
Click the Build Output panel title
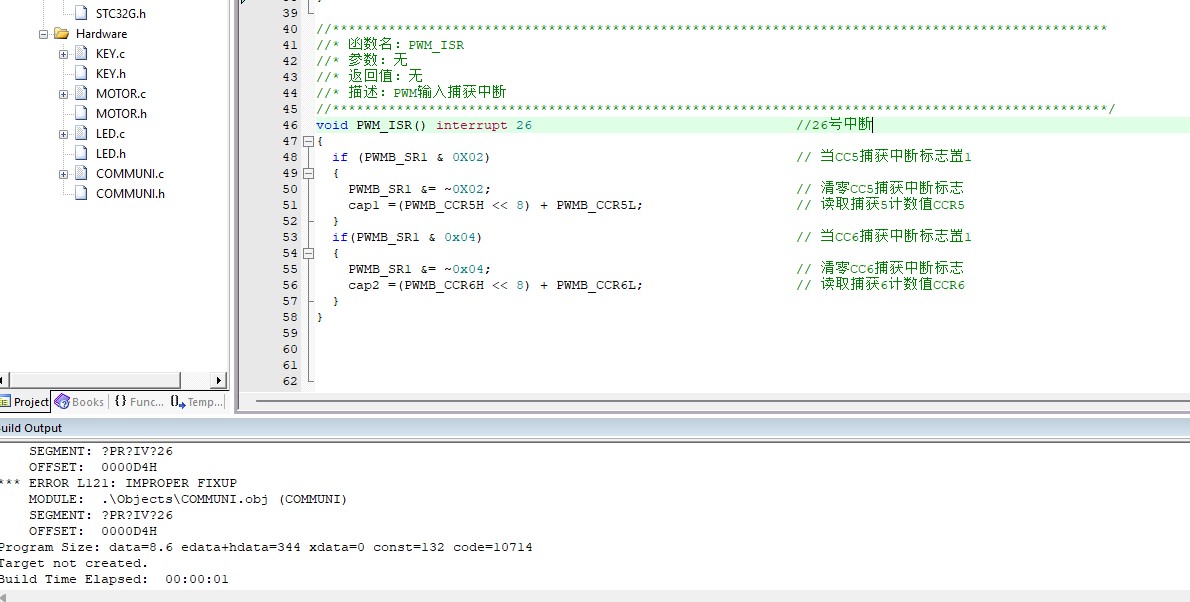coord(32,428)
